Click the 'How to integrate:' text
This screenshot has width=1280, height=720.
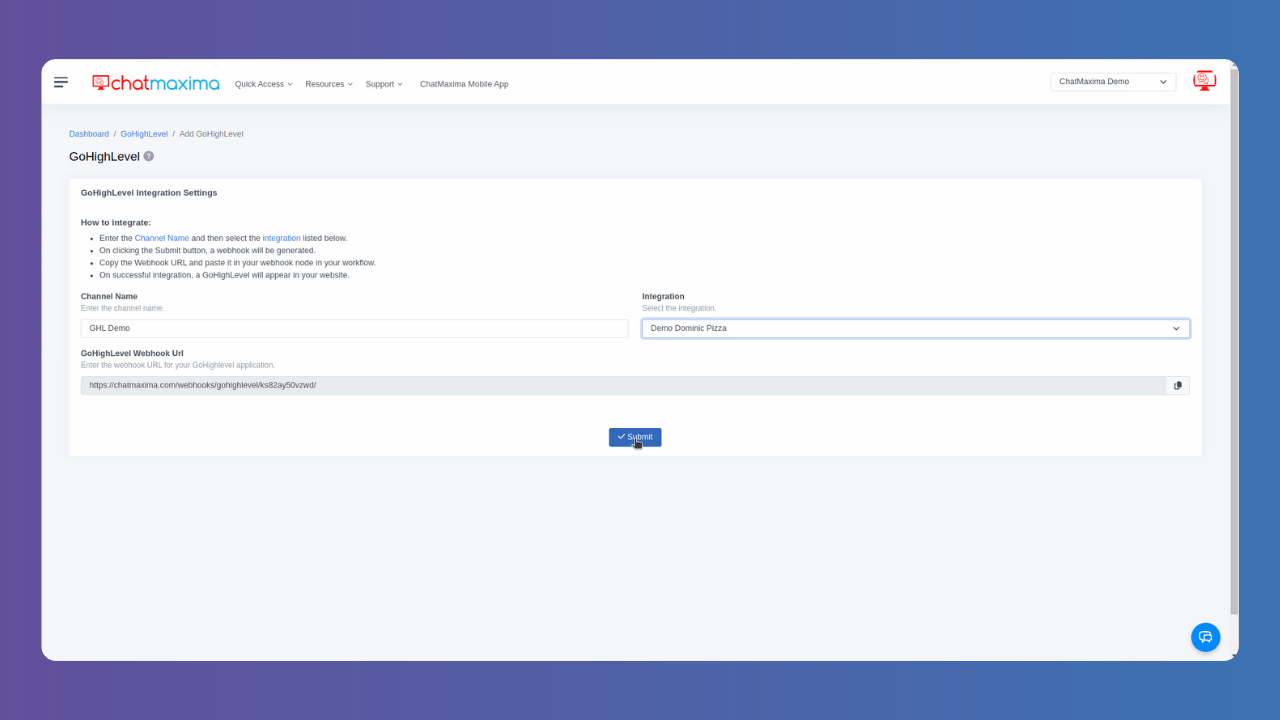[116, 223]
